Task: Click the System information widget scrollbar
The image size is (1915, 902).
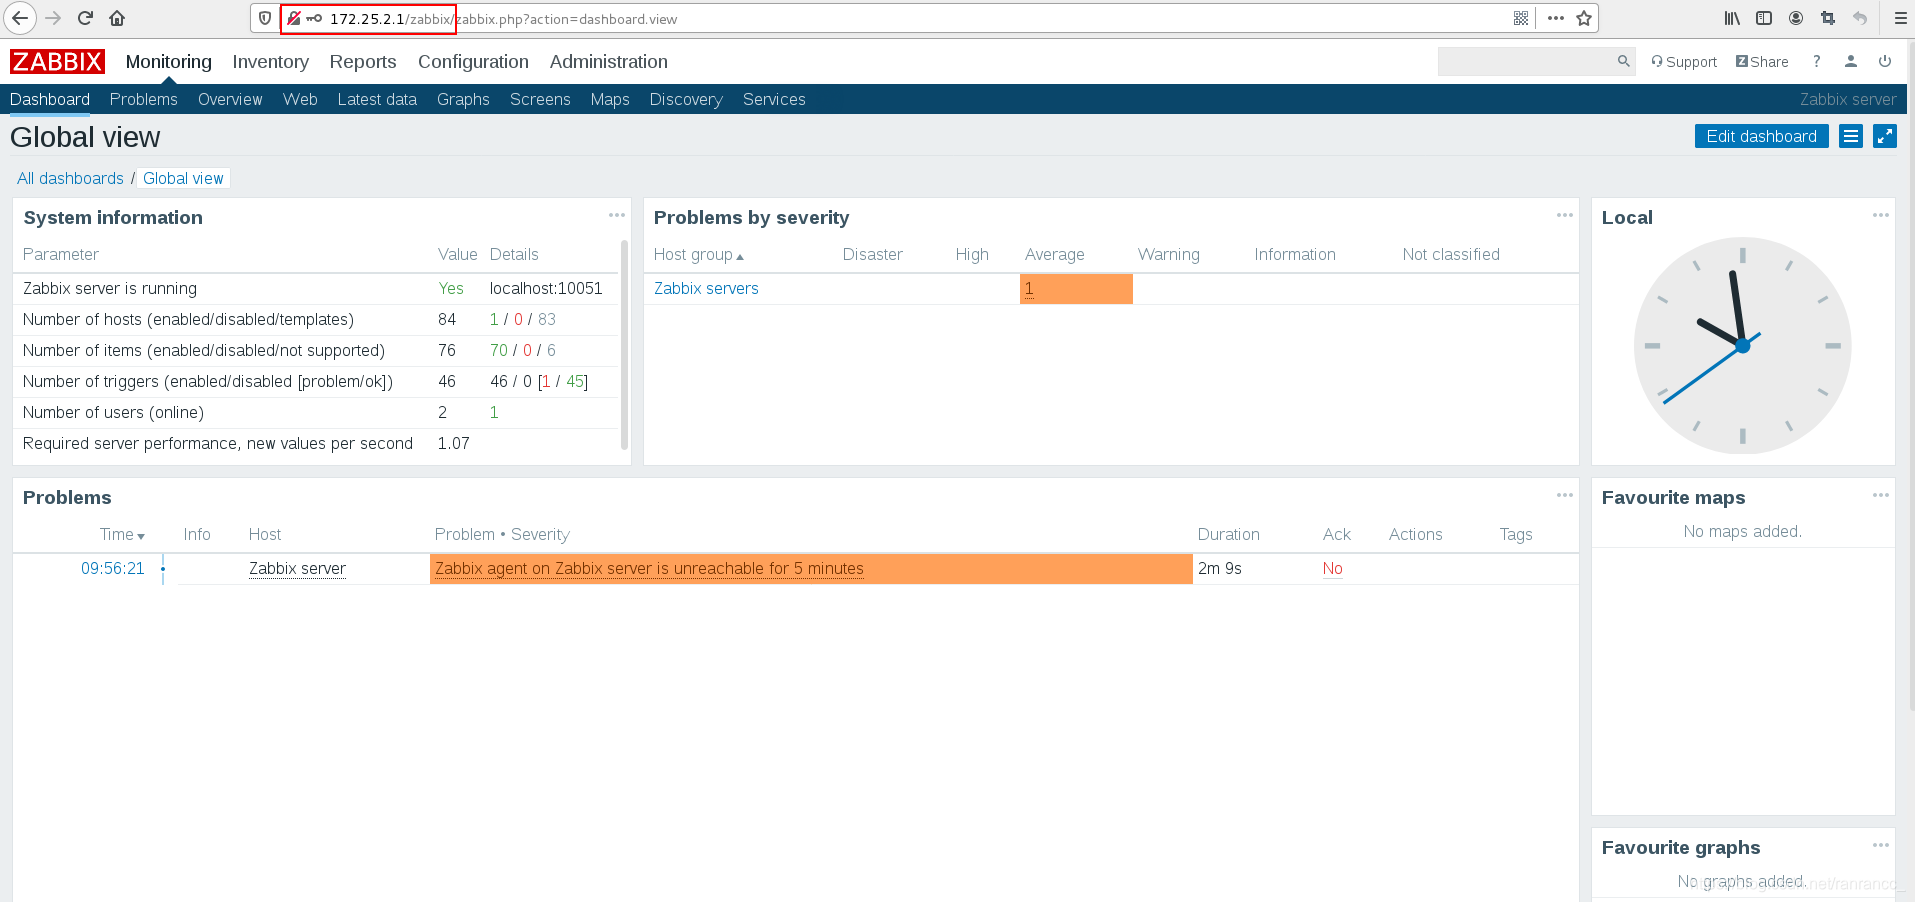Action: click(x=625, y=344)
